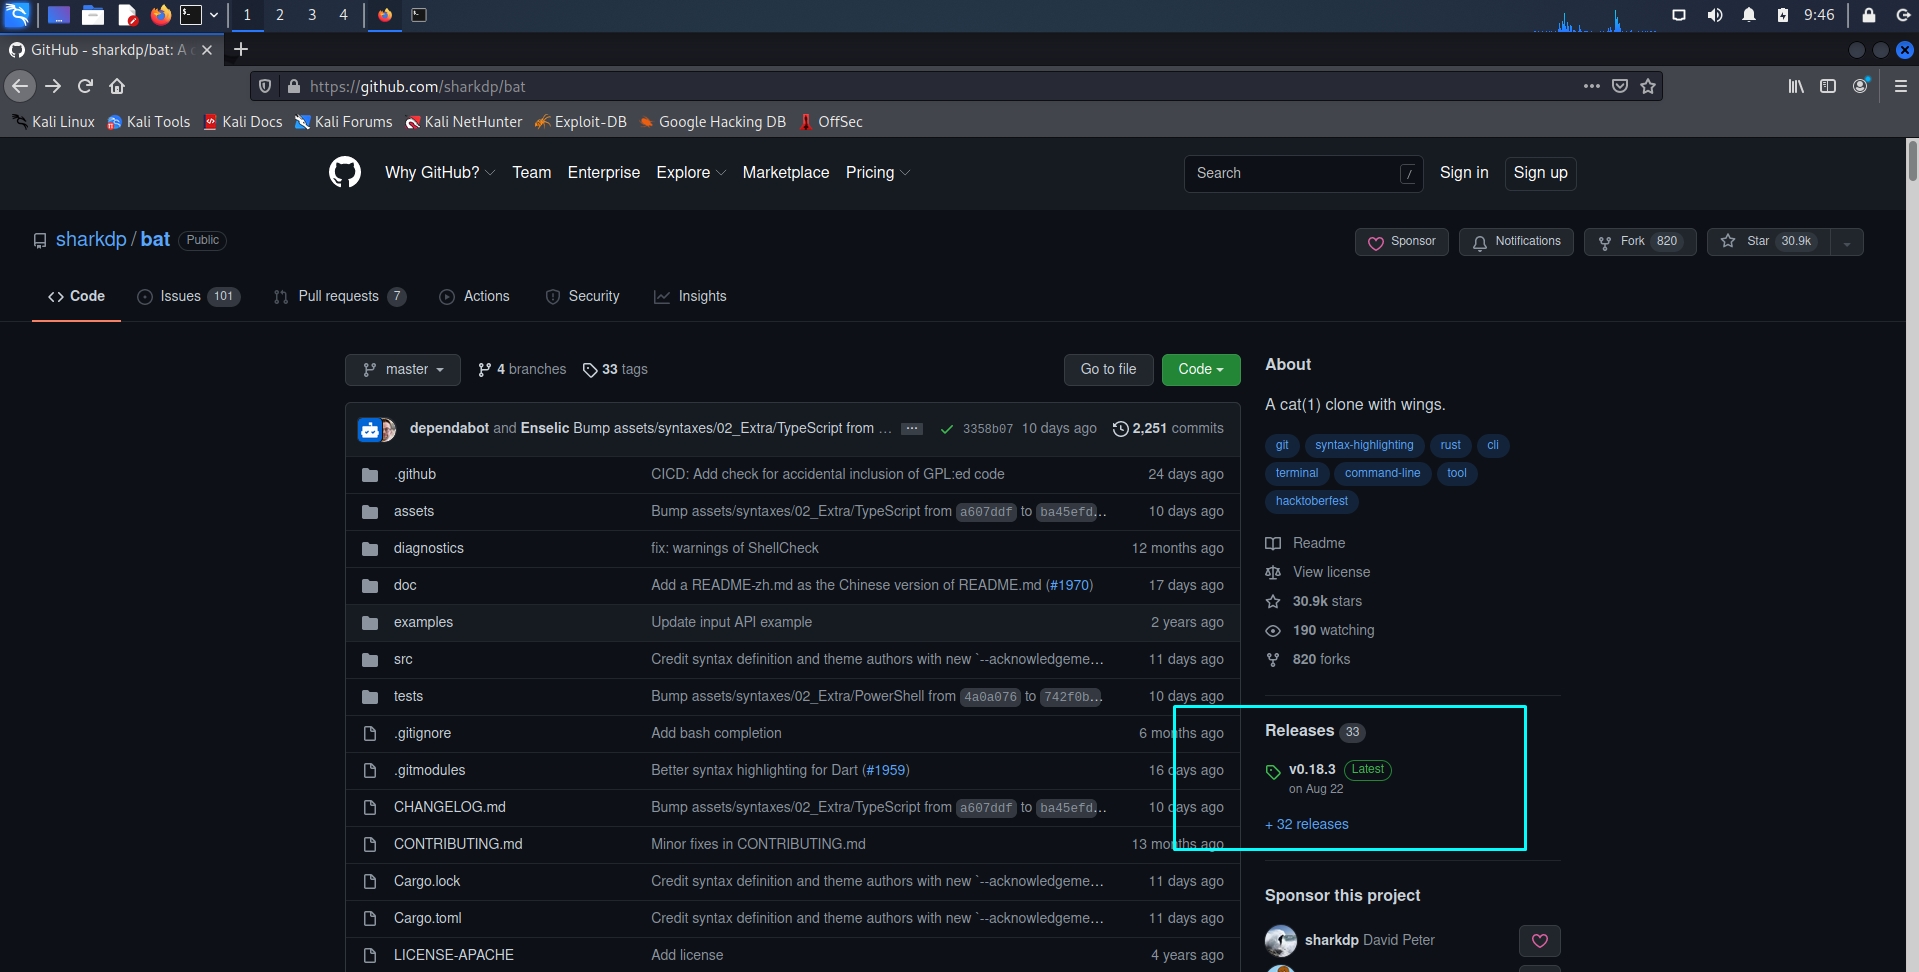Expand the Pricing menu
This screenshot has height=972, width=1919.
[878, 172]
